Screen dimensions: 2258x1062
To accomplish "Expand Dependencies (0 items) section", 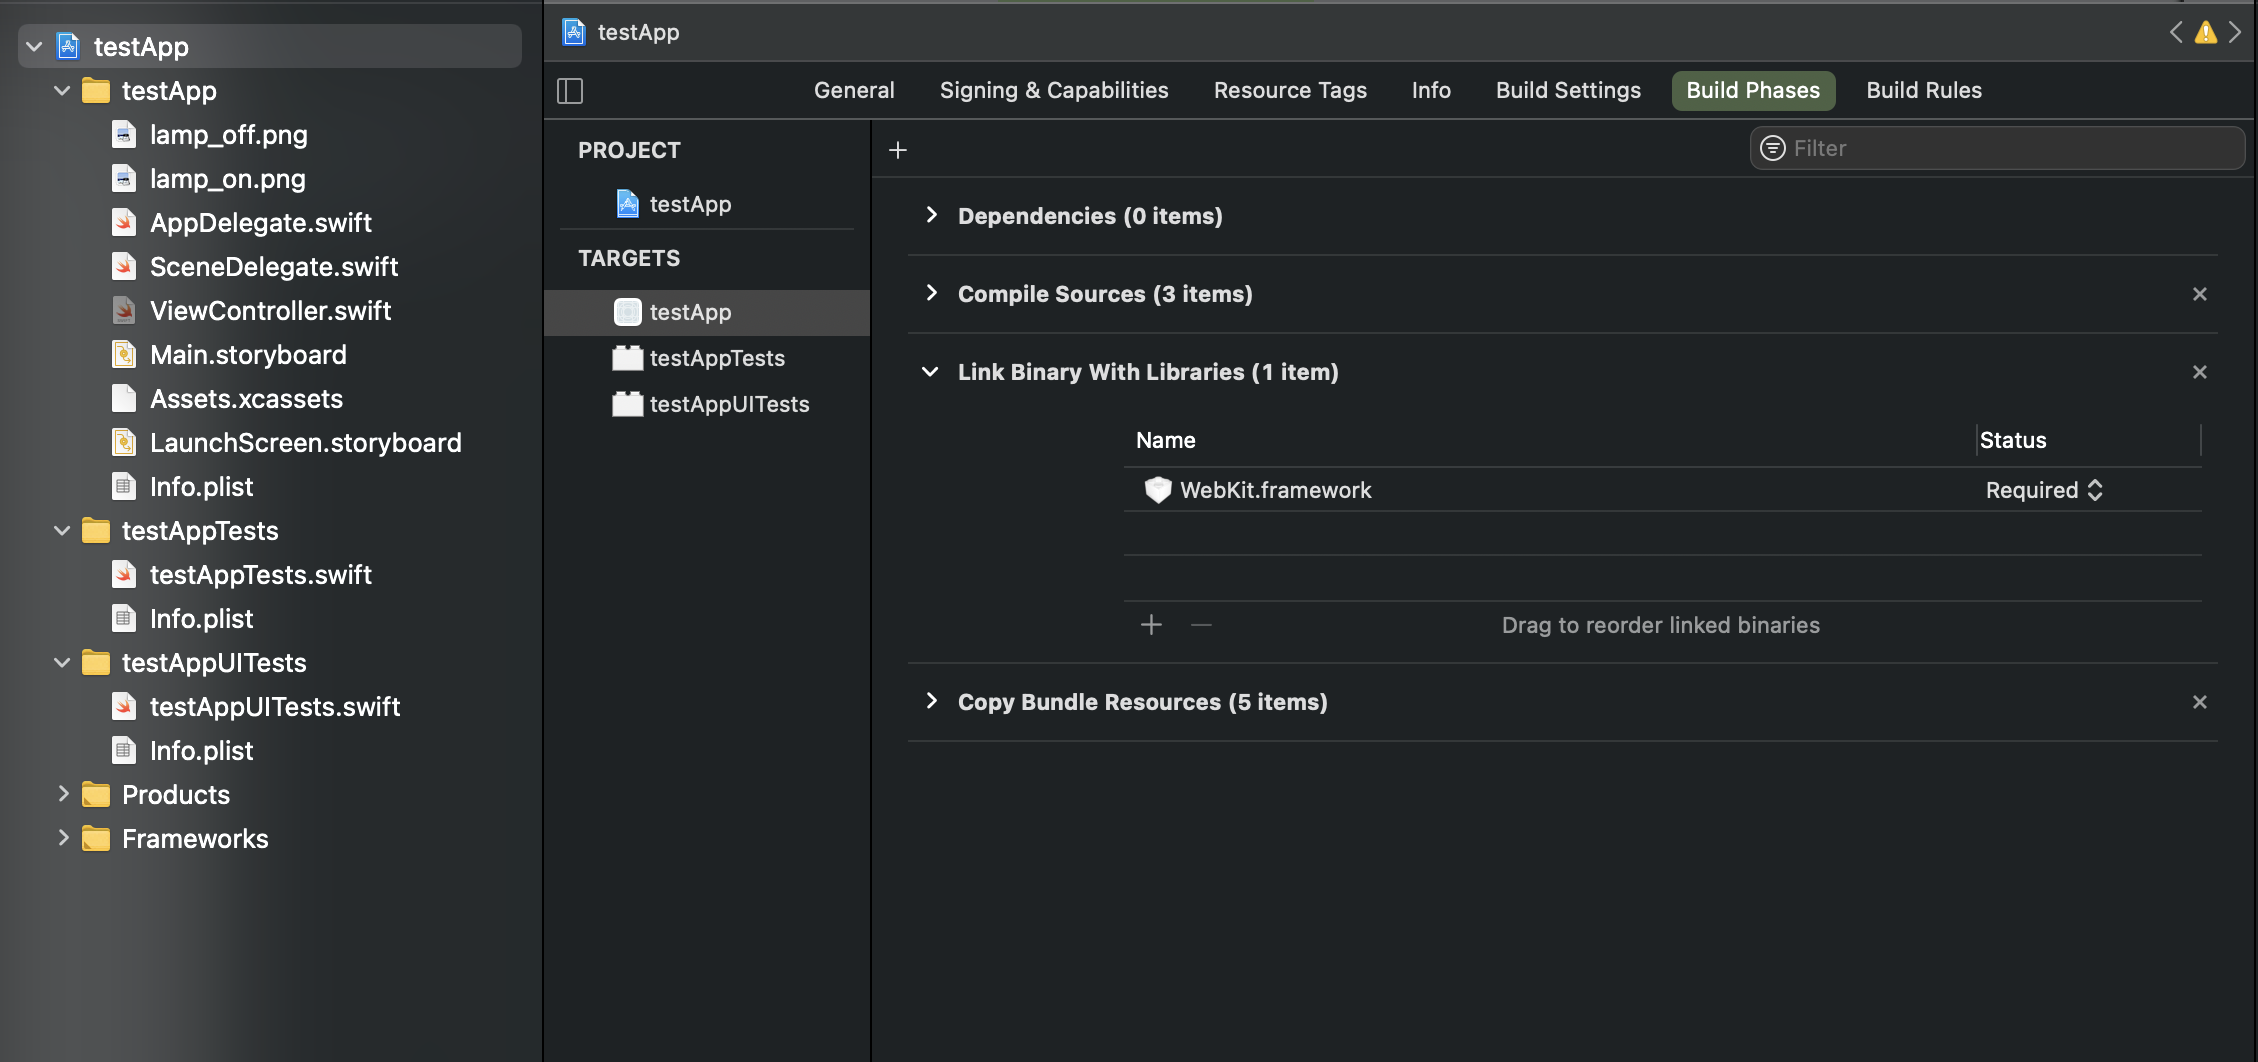I will coord(931,215).
